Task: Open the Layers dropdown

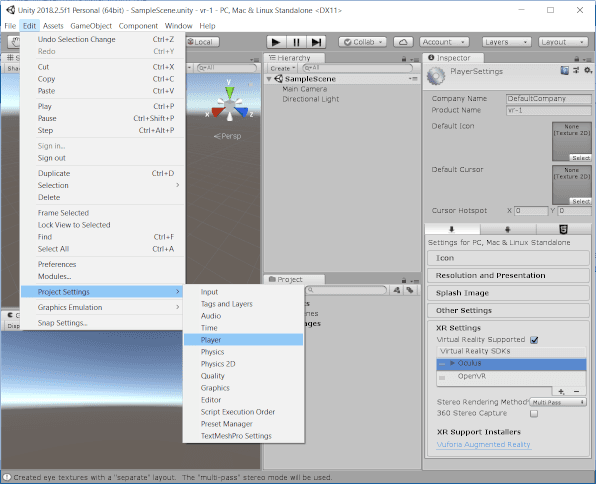Action: pyautogui.click(x=506, y=42)
